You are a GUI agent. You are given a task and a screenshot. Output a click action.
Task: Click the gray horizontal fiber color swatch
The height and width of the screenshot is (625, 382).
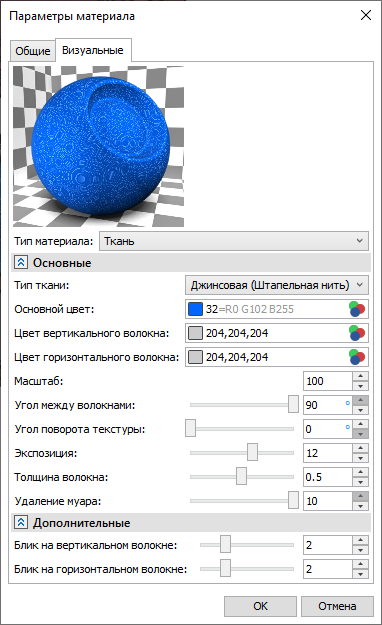(x=195, y=357)
